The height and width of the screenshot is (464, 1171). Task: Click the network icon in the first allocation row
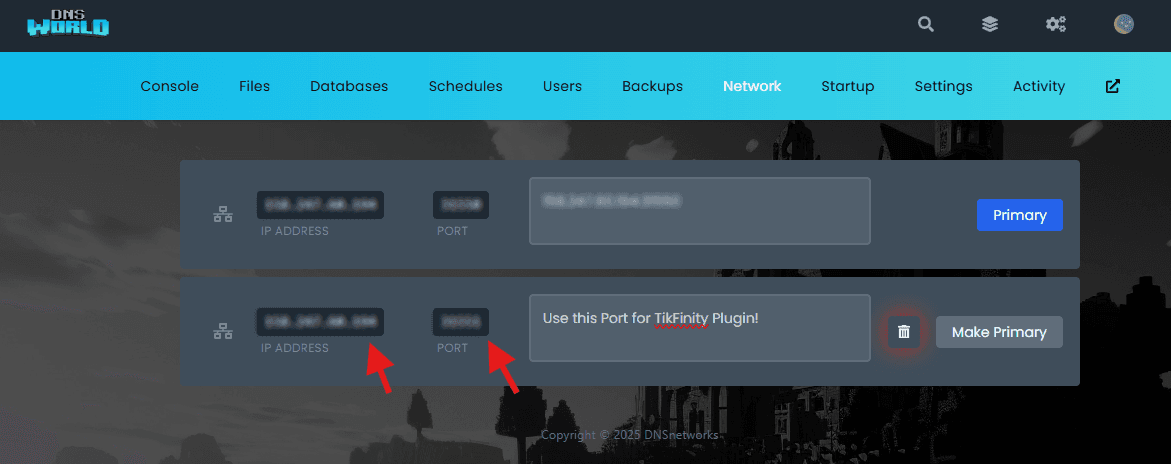pyautogui.click(x=223, y=214)
